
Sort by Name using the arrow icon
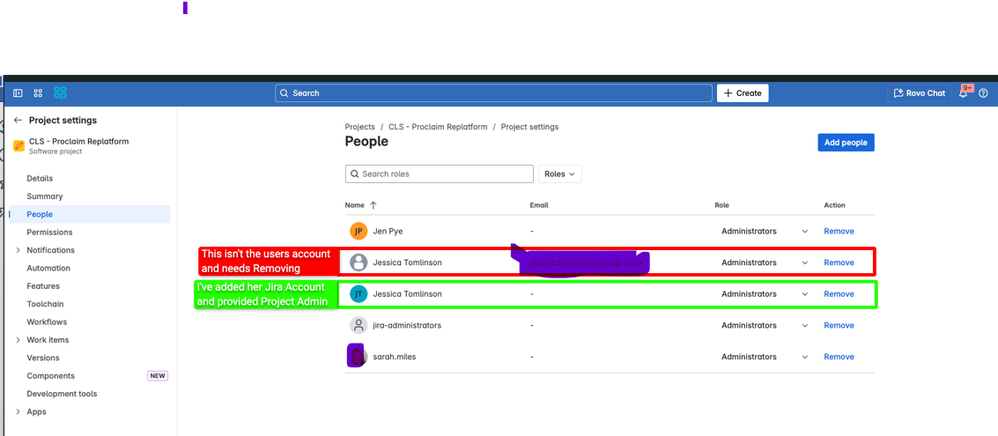[x=373, y=205]
